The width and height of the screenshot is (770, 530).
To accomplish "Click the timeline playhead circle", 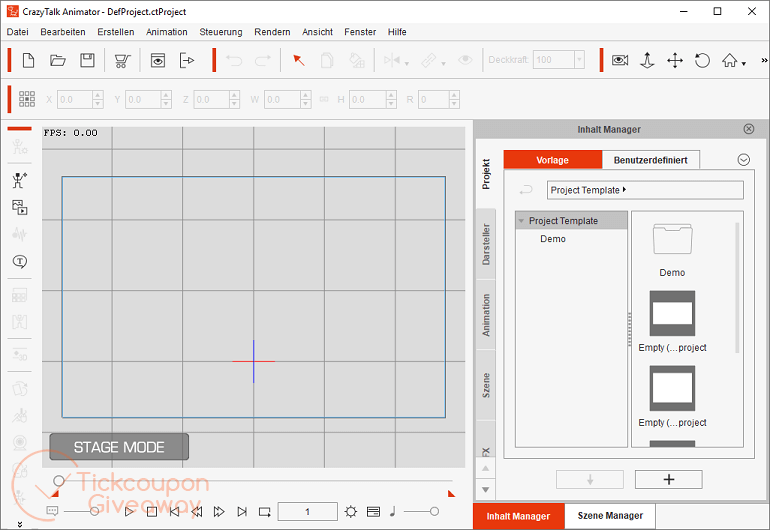I will (59, 480).
